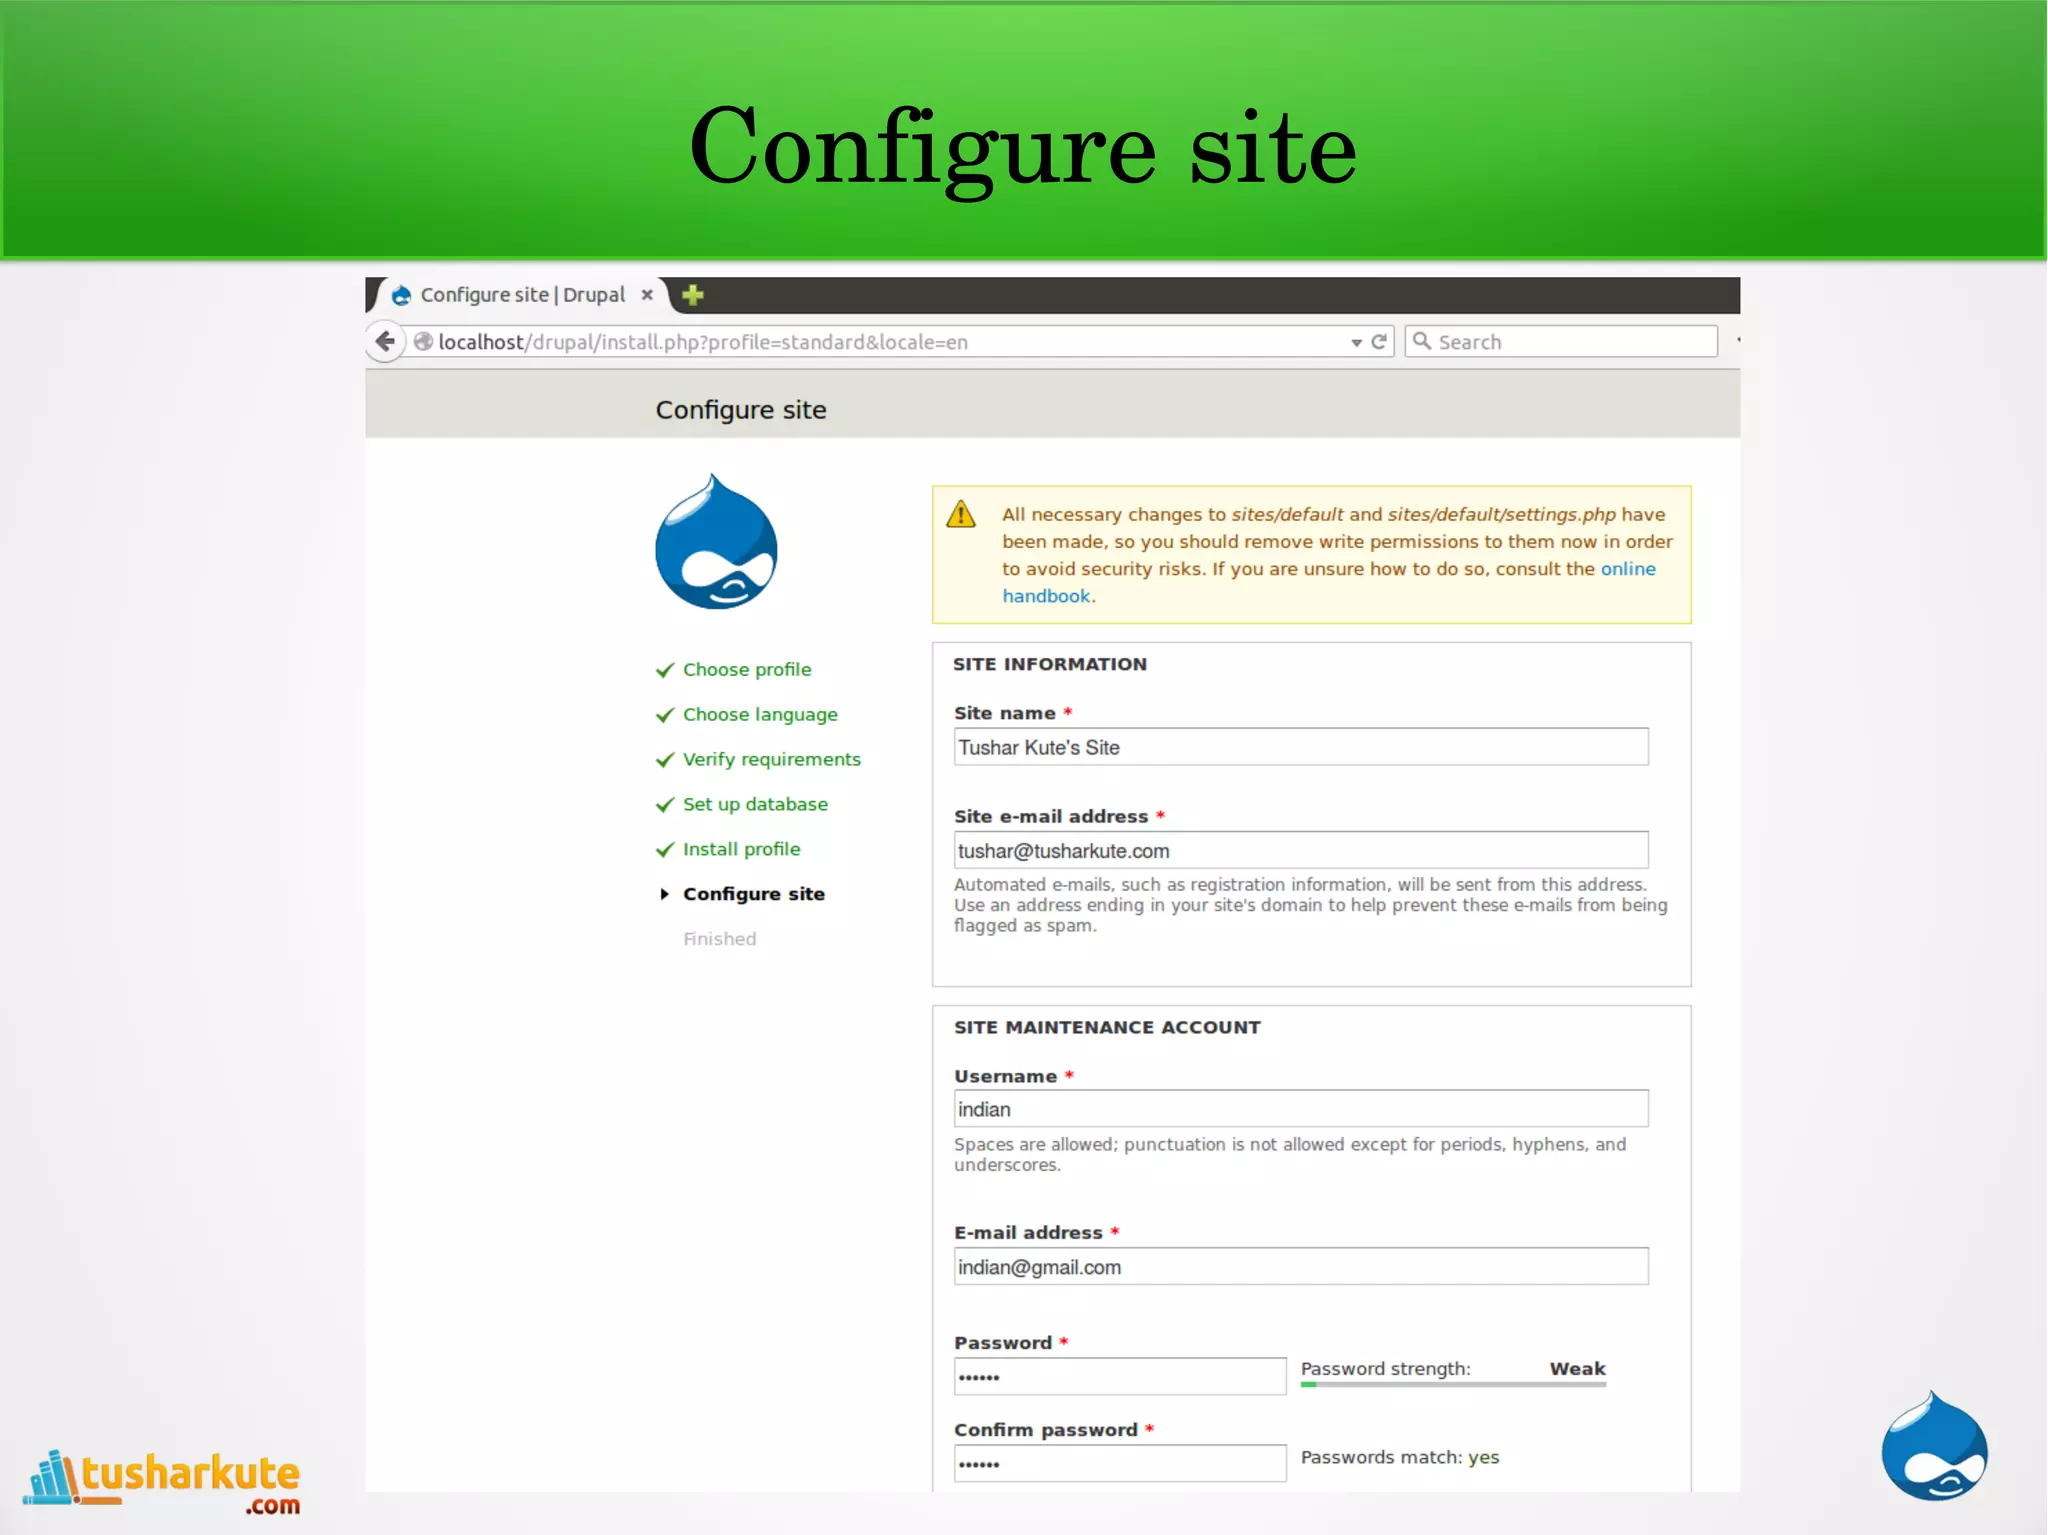
Task: Click the globe site identity icon
Action: click(423, 342)
